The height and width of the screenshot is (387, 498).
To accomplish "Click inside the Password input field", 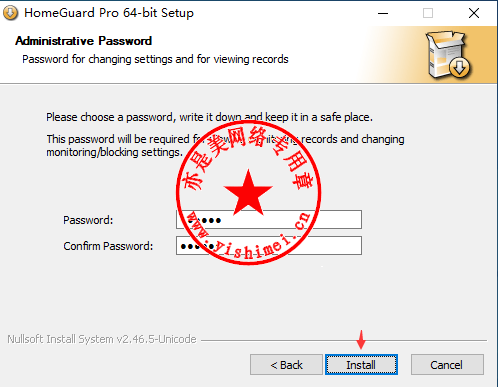I will (269, 219).
